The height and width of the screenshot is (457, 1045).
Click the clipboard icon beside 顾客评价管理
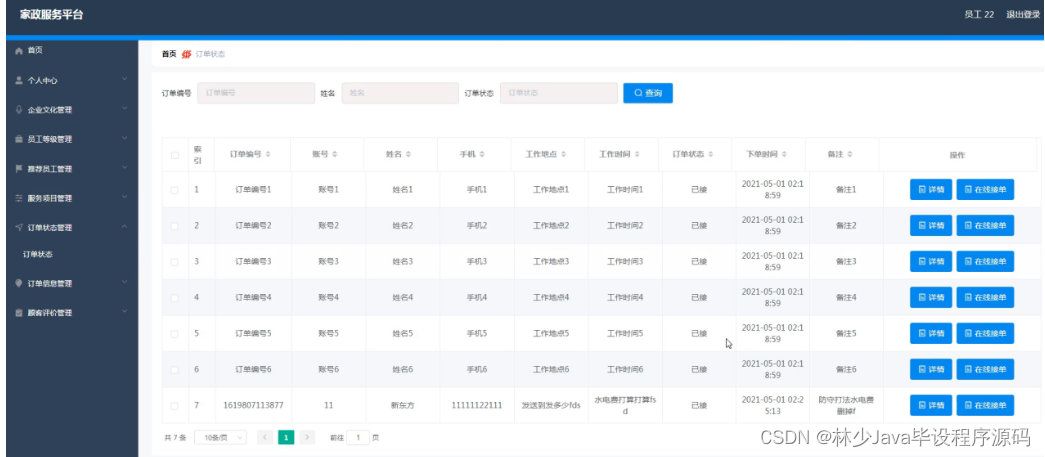pos(19,312)
